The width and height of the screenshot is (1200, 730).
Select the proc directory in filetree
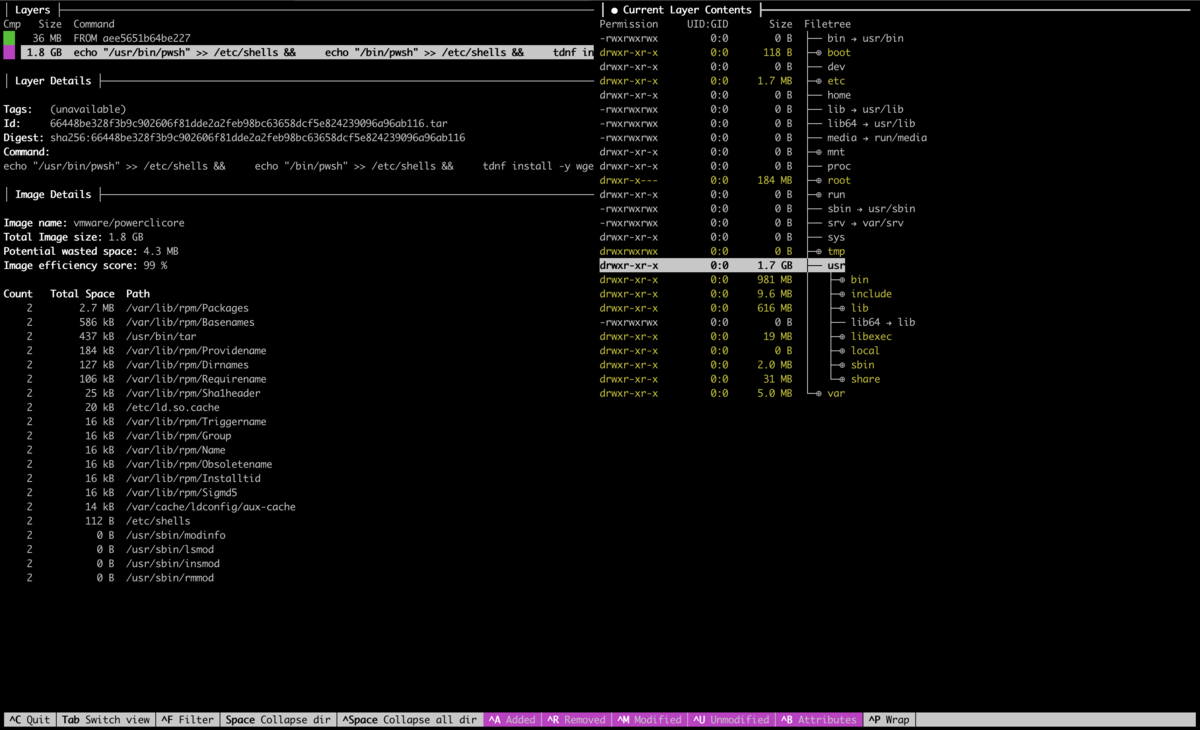tap(839, 166)
